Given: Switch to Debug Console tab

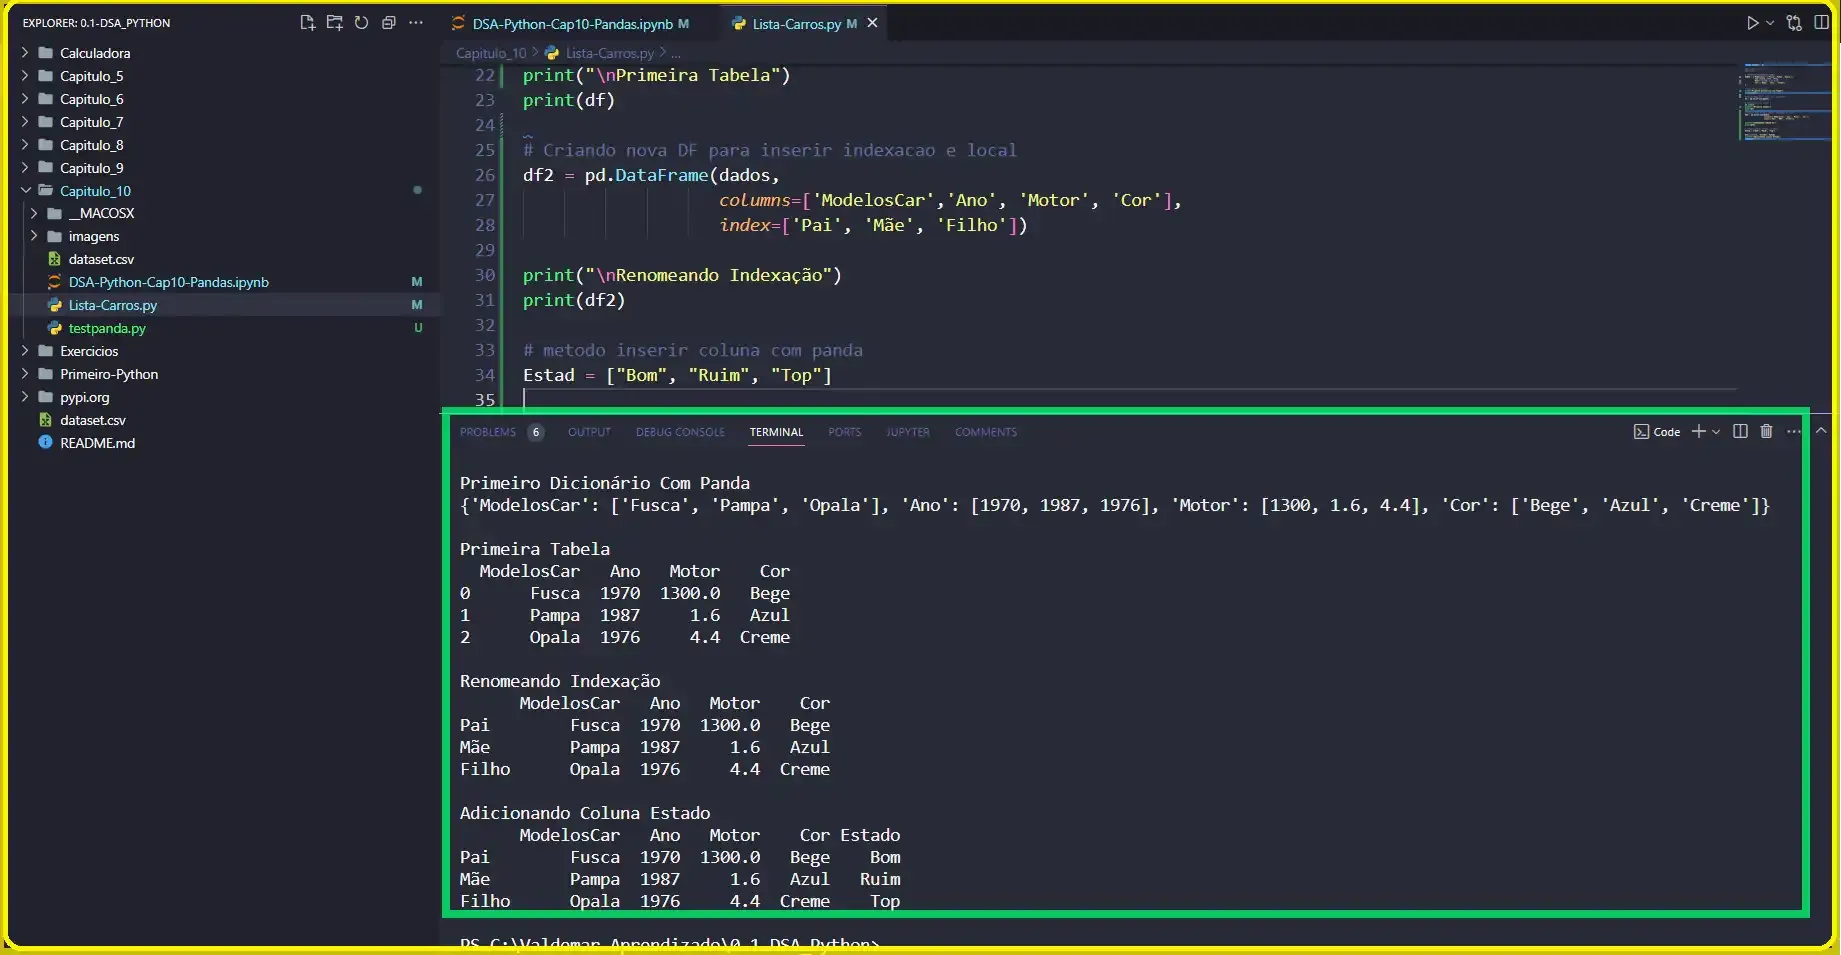Looking at the screenshot, I should point(680,432).
